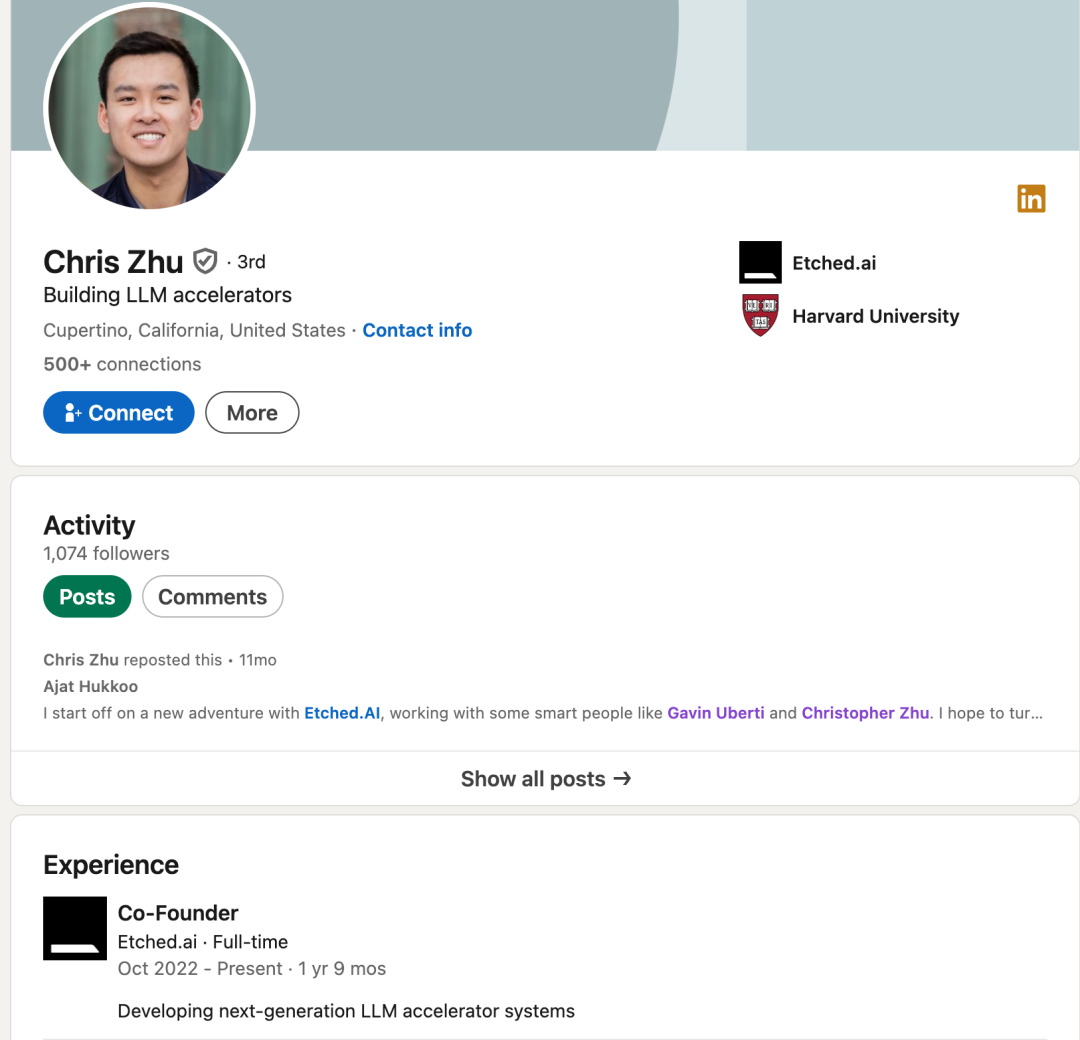Click the Etched.ai company link in header
1080x1040 pixels.
click(x=834, y=263)
